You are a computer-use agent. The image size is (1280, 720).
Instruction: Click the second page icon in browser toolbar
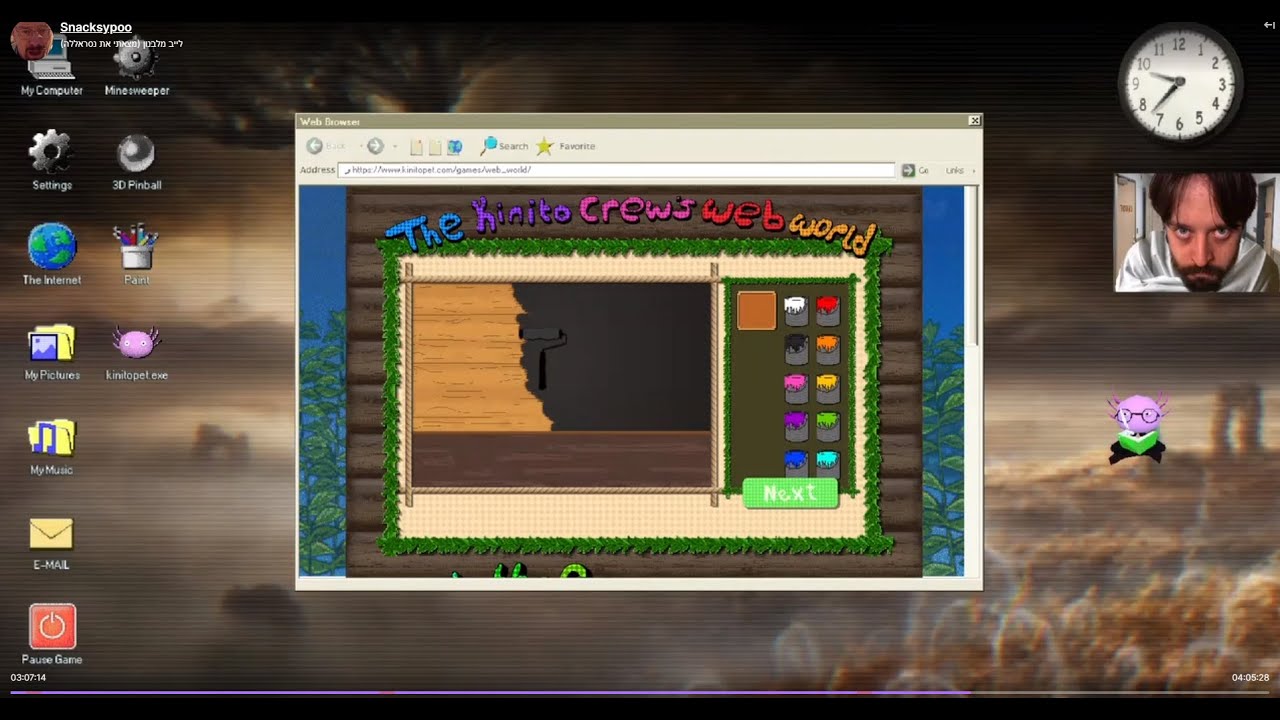435,147
